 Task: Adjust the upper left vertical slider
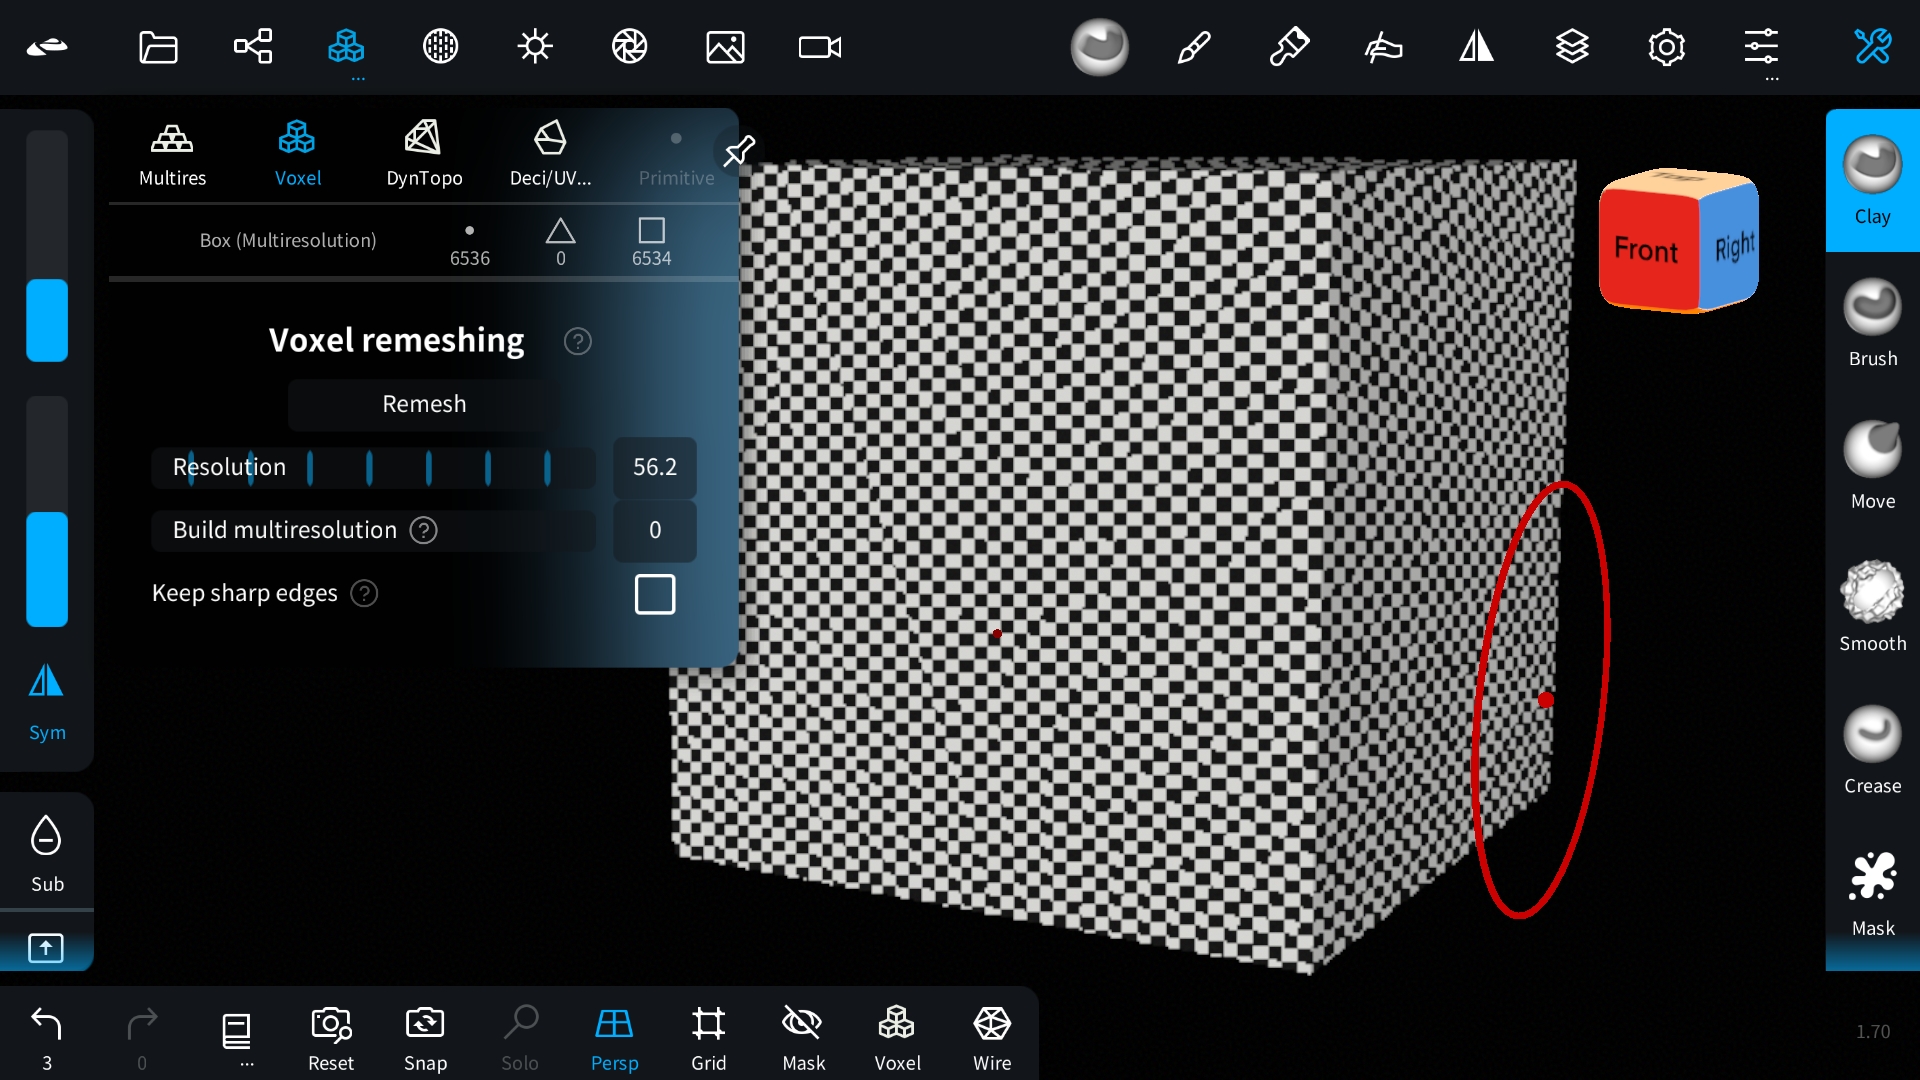pos(46,246)
